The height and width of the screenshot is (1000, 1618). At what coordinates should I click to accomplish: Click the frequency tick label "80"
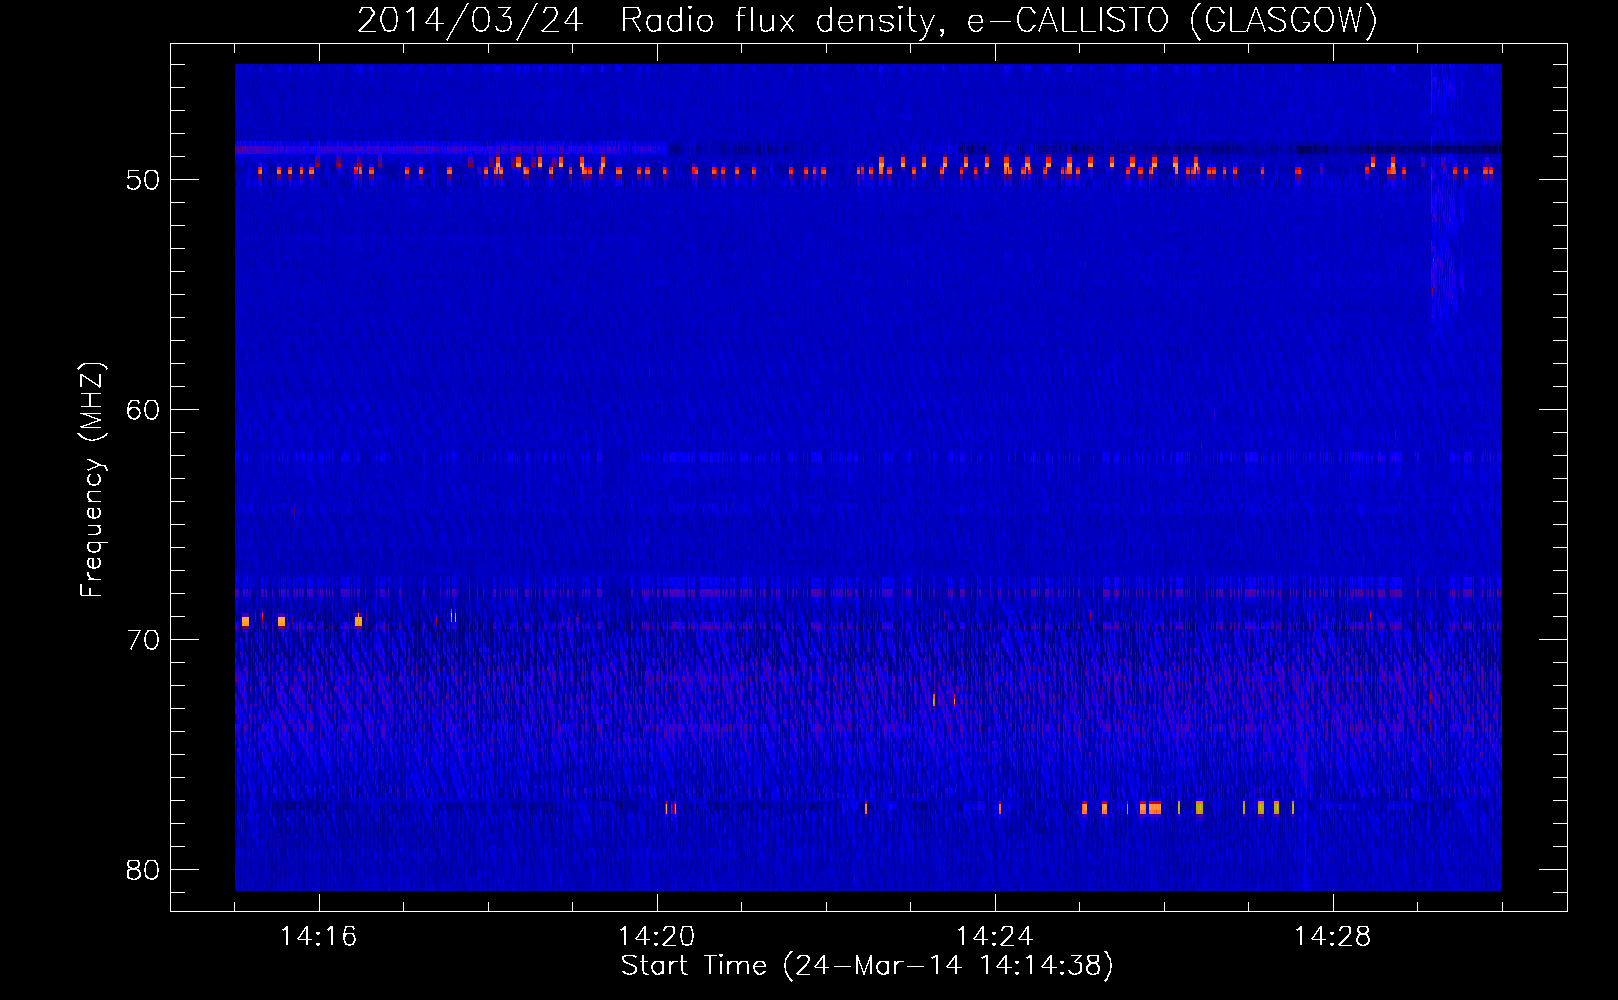click(143, 870)
